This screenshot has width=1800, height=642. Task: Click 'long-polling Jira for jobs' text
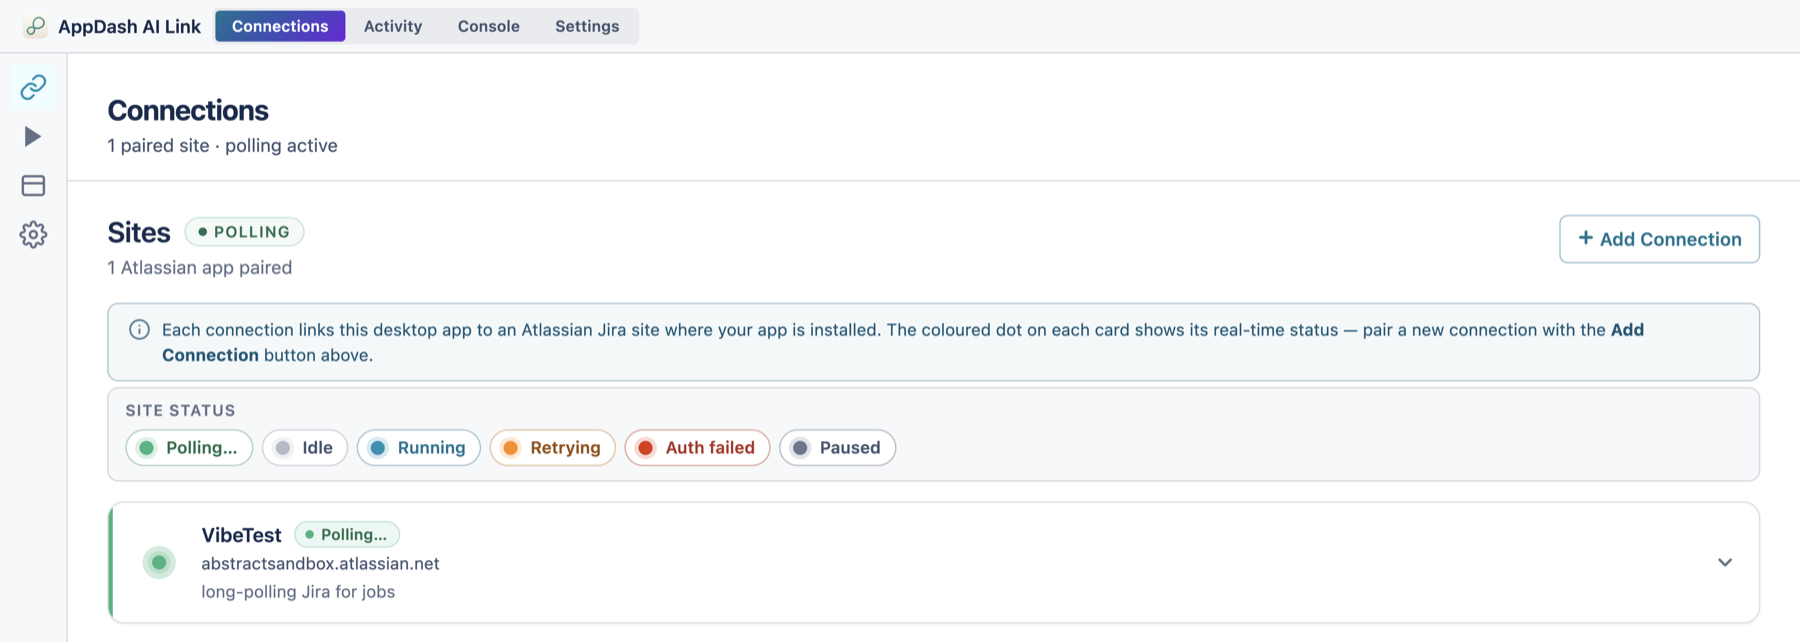tap(298, 591)
